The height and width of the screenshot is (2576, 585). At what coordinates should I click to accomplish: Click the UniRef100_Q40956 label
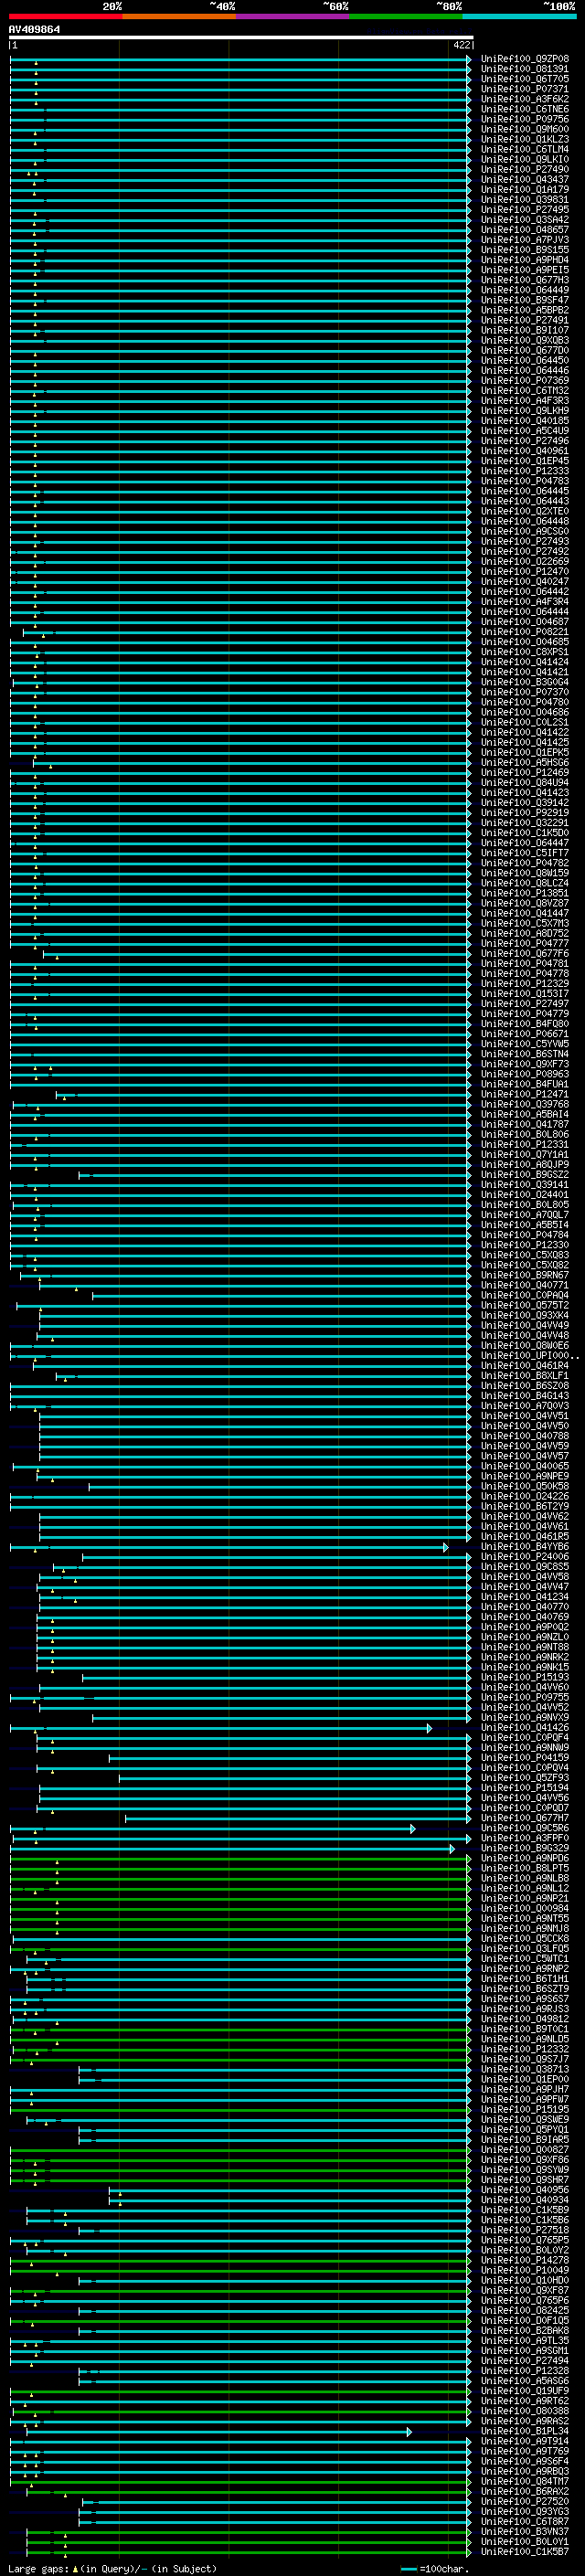(x=525, y=2190)
